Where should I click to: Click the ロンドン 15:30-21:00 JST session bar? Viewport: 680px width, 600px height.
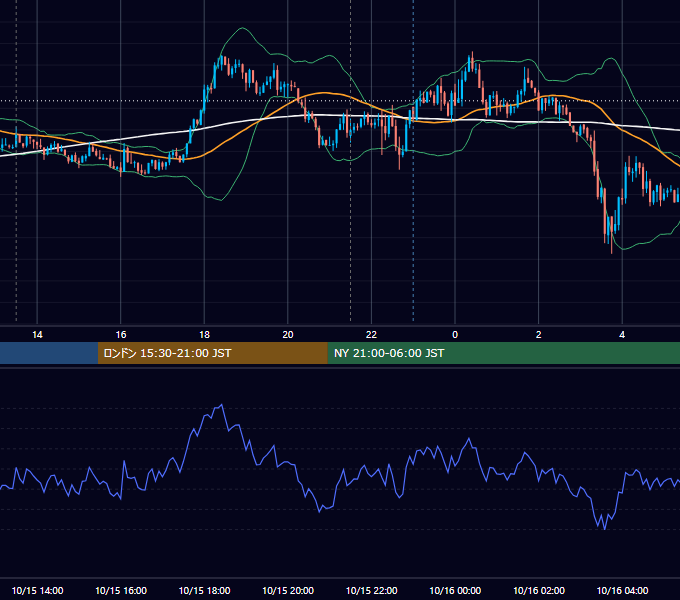tap(212, 353)
